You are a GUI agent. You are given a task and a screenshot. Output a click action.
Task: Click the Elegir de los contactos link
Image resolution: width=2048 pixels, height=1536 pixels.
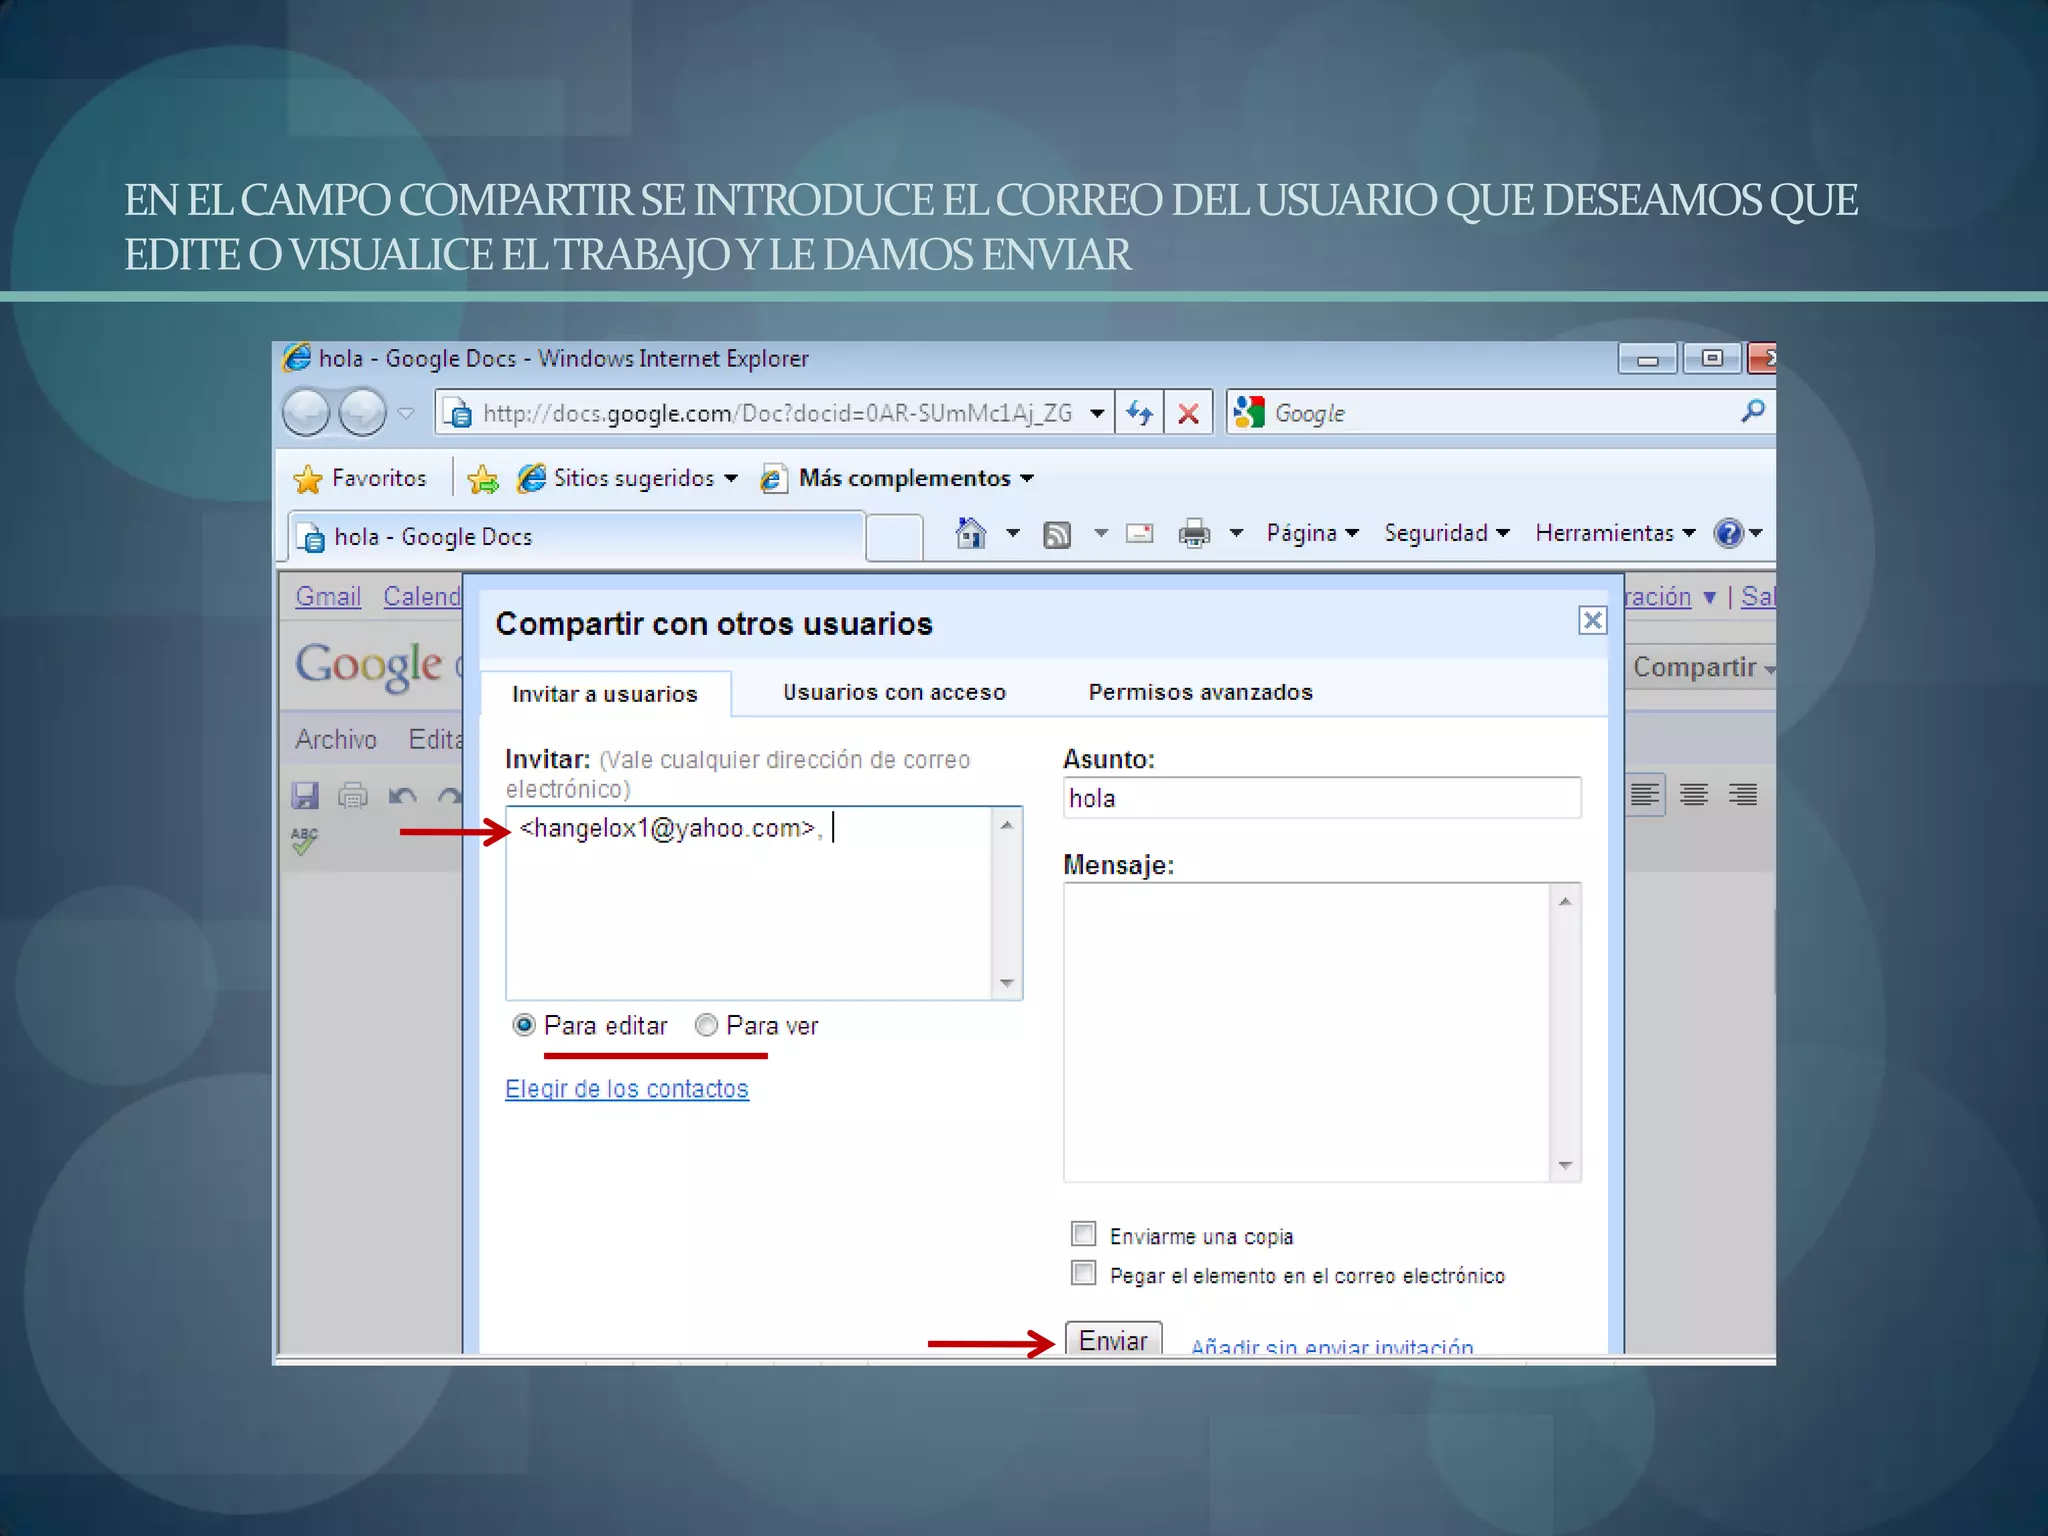click(x=627, y=1089)
